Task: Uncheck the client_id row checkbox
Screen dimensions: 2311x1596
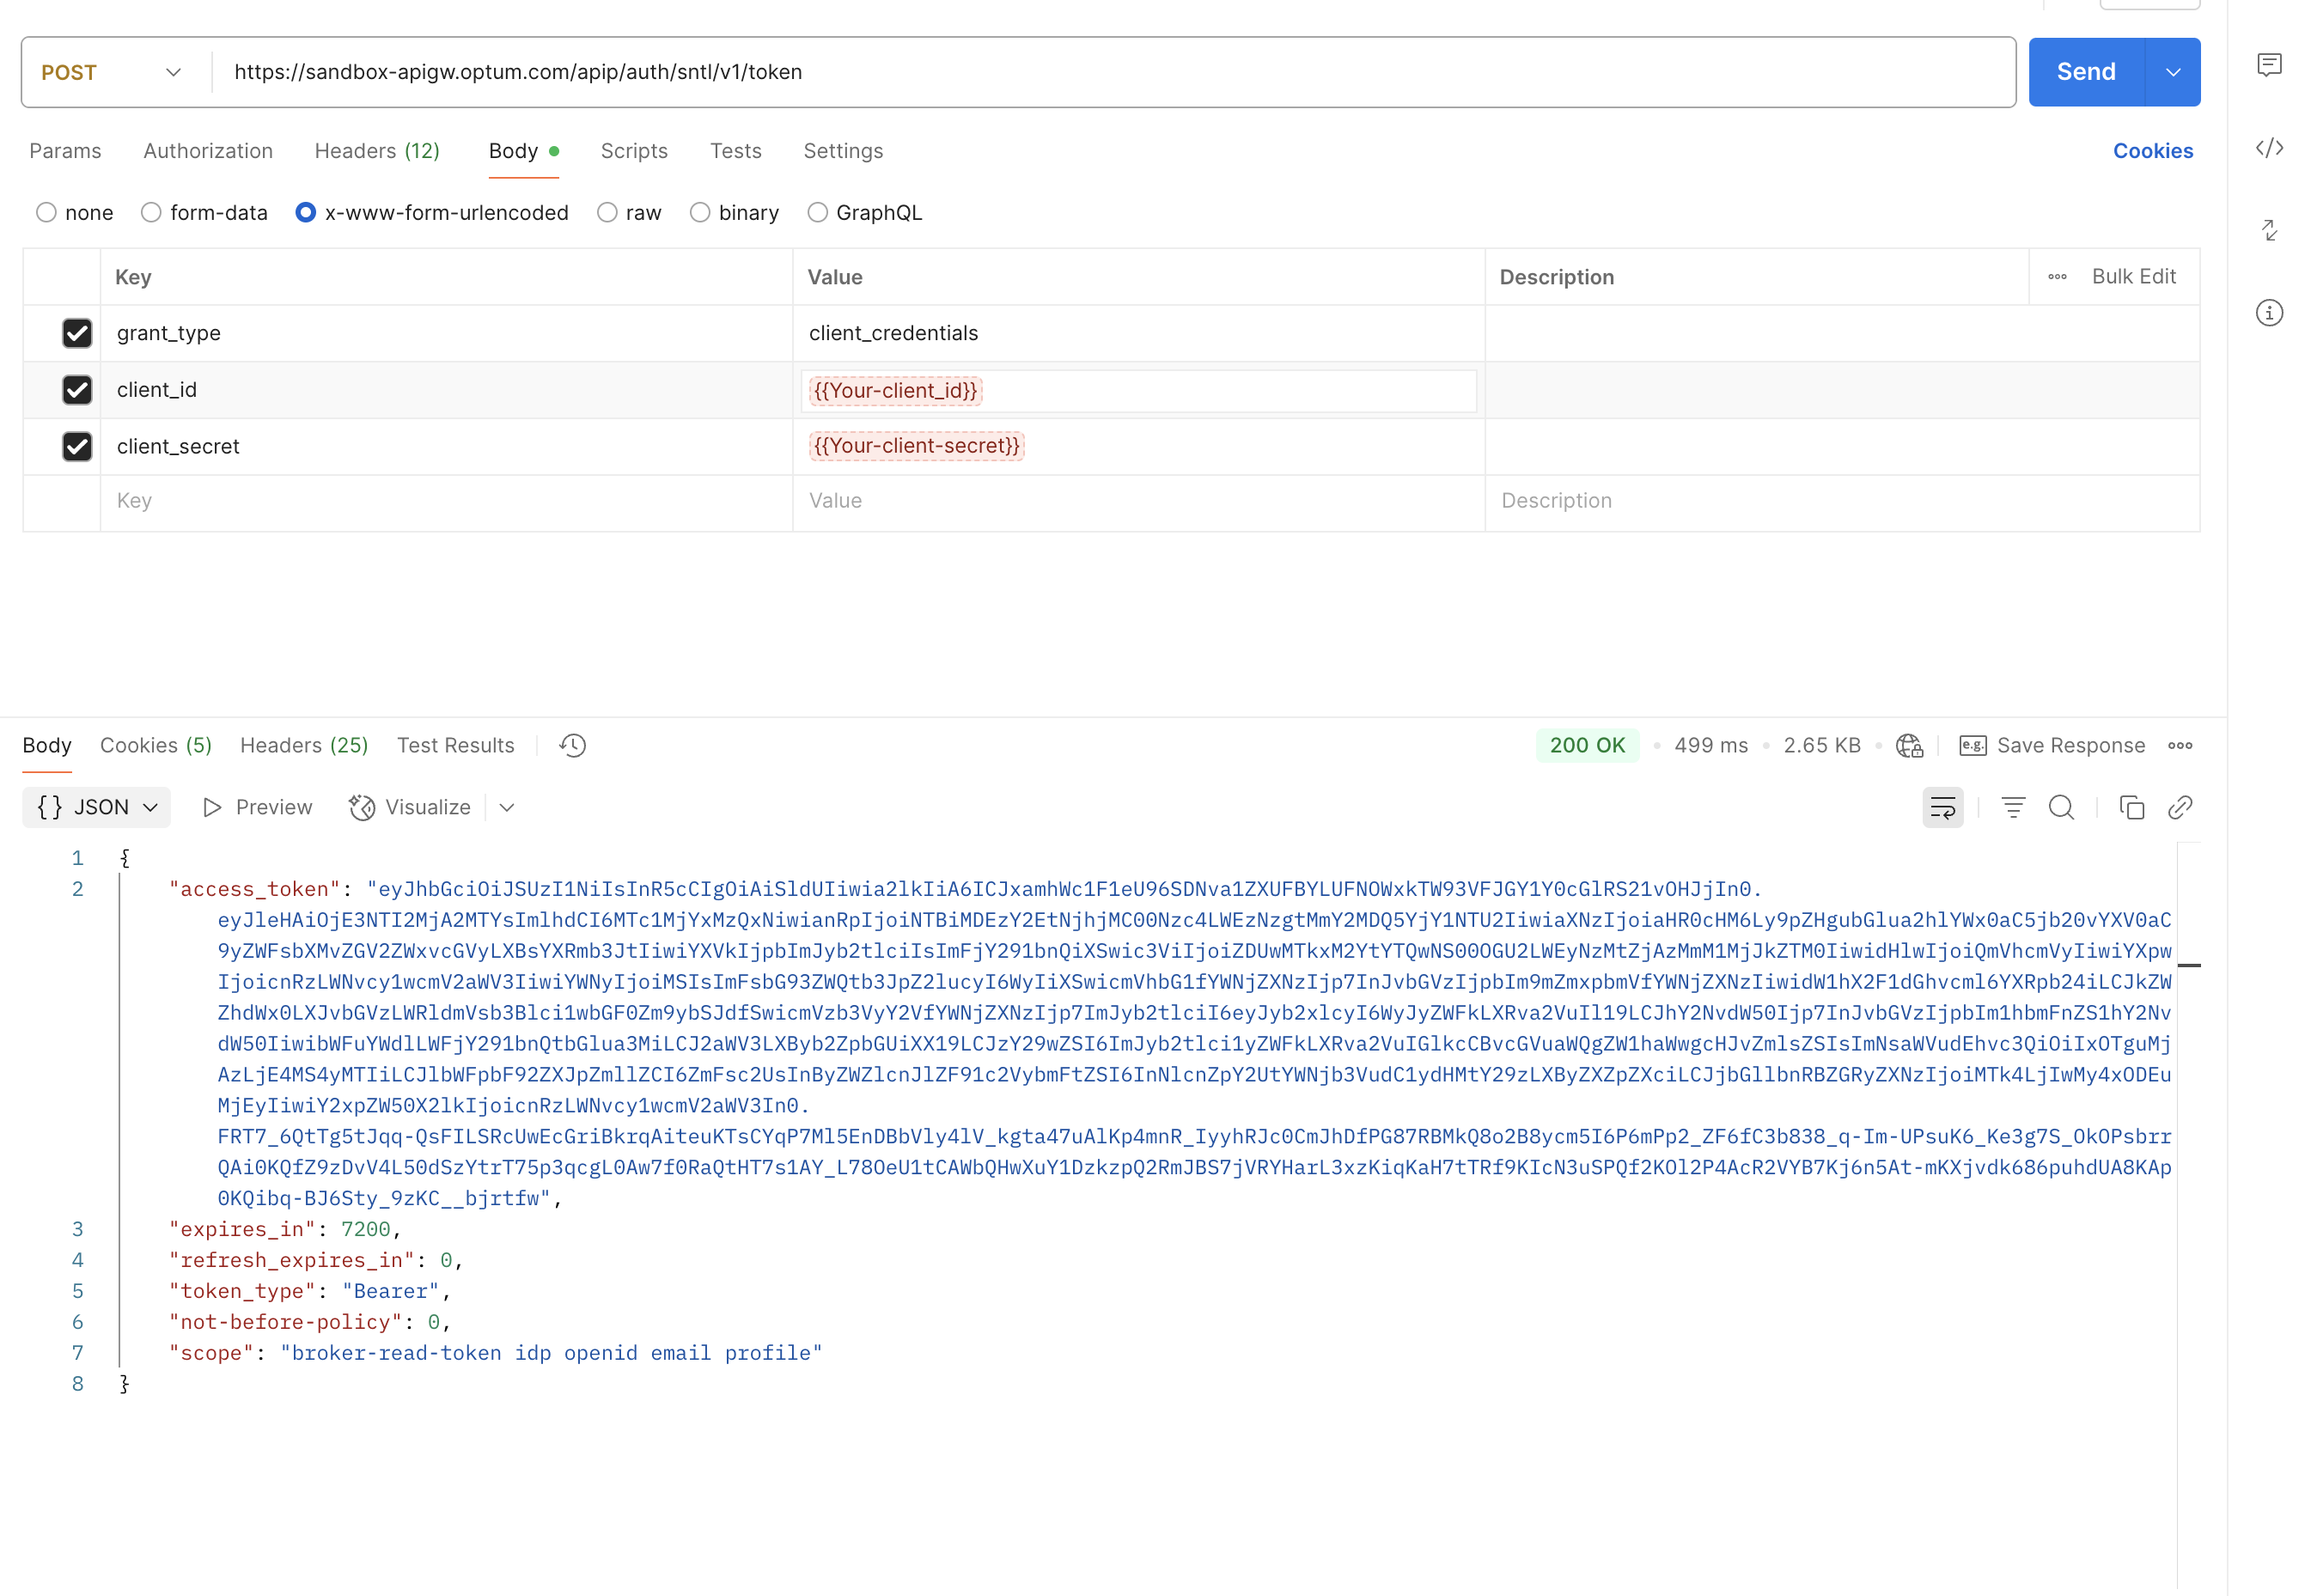Action: 77,390
